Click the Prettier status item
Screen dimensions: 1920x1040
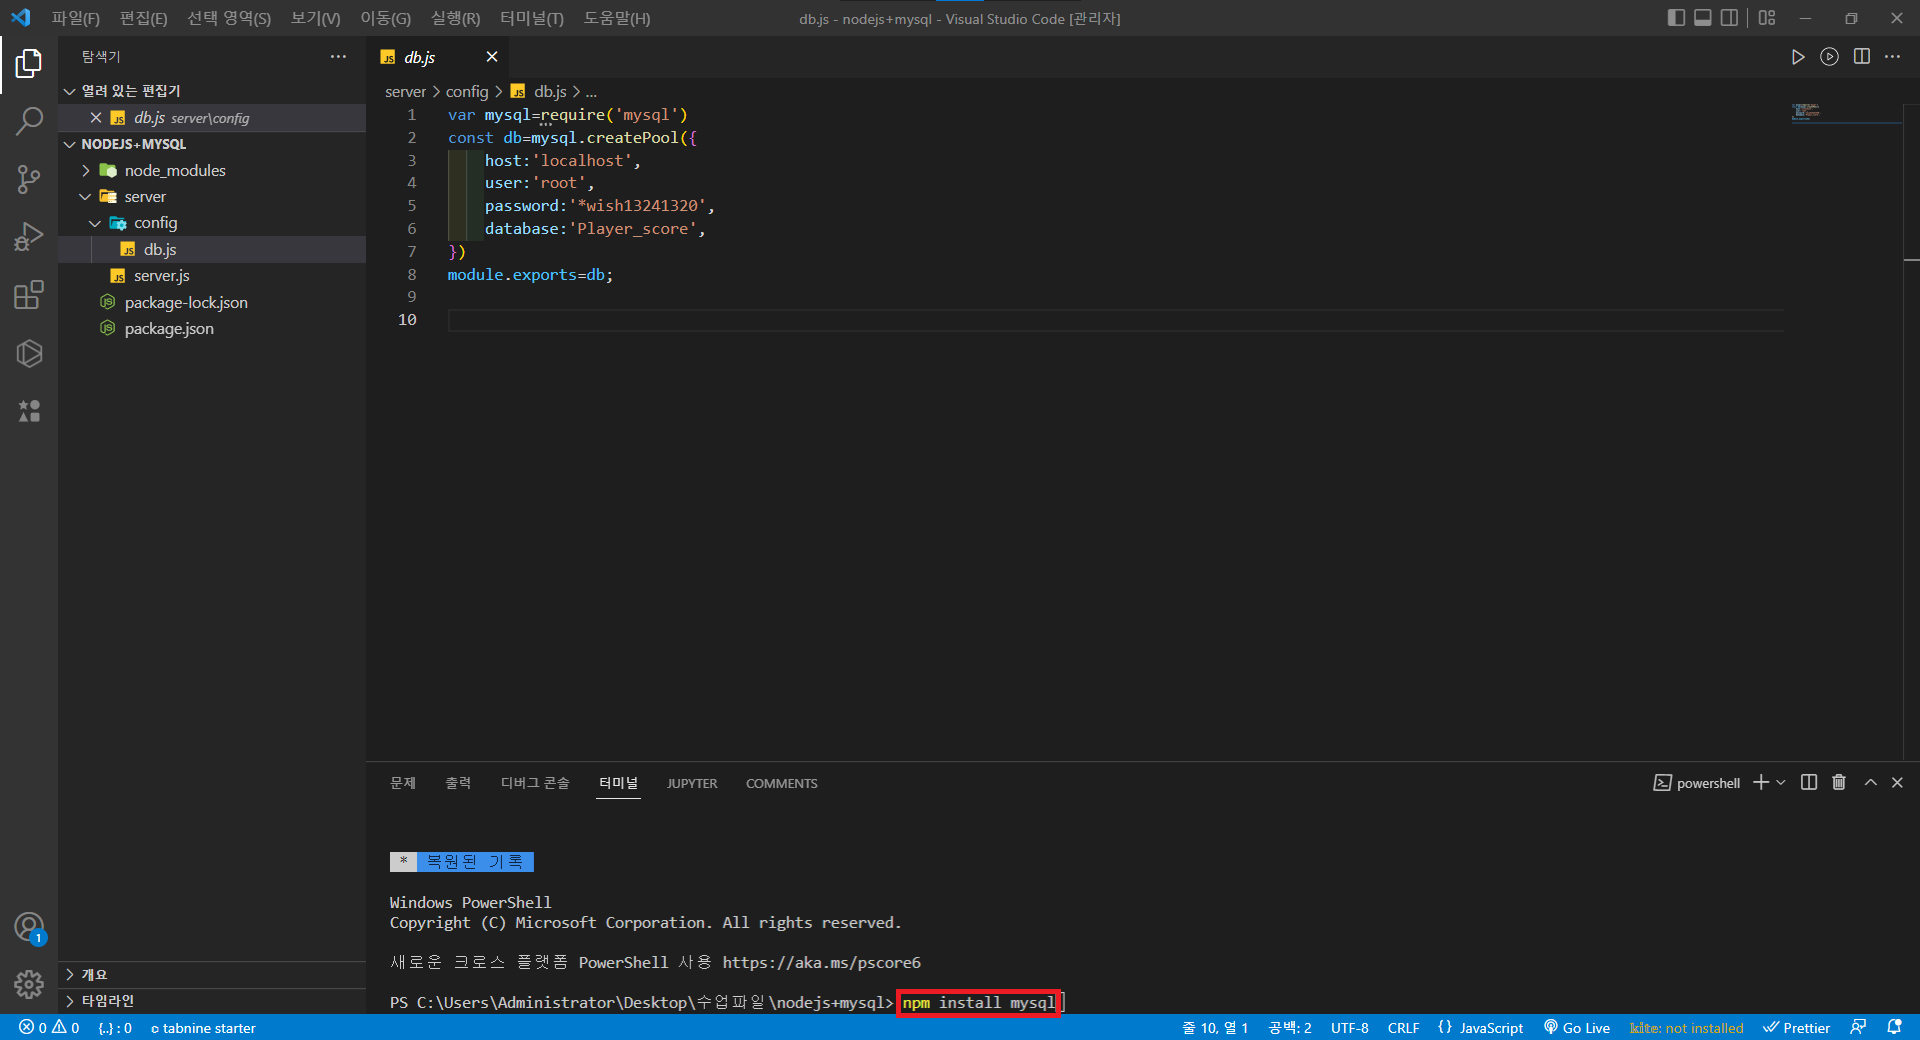click(x=1797, y=1028)
